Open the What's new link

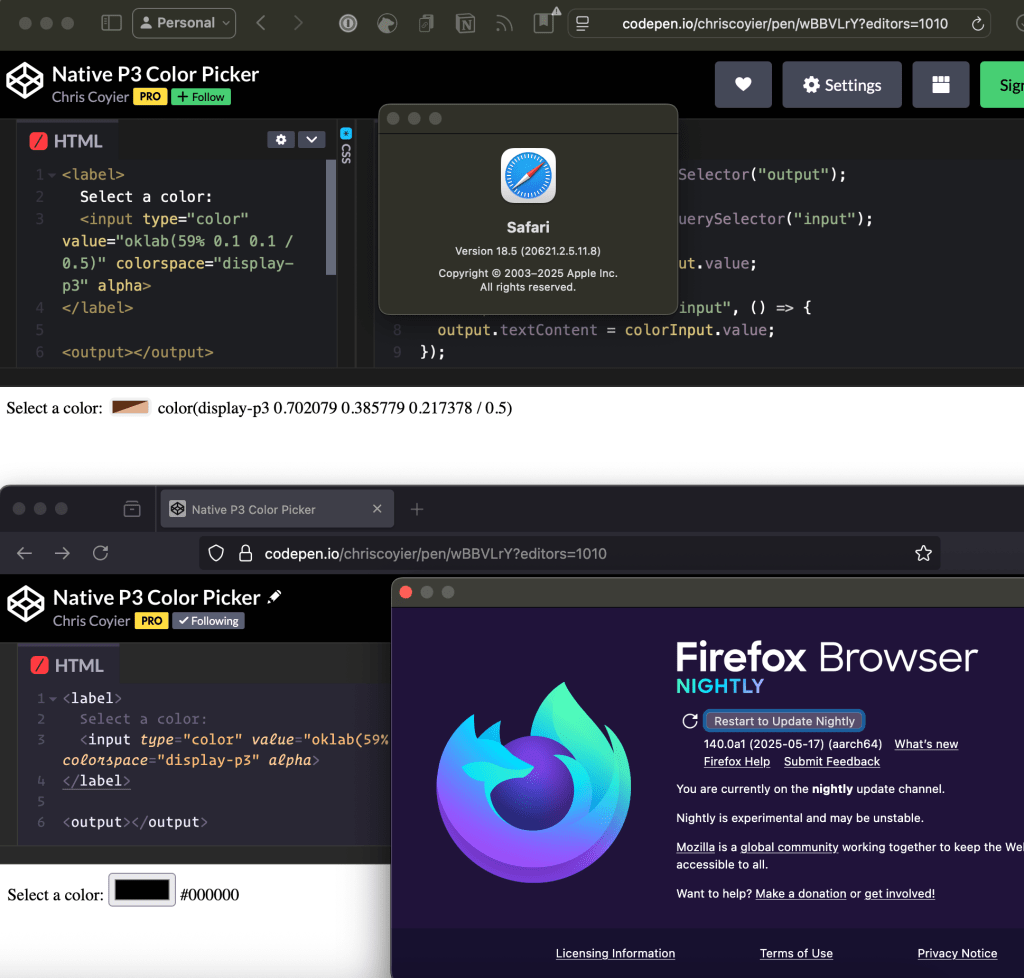coord(926,744)
